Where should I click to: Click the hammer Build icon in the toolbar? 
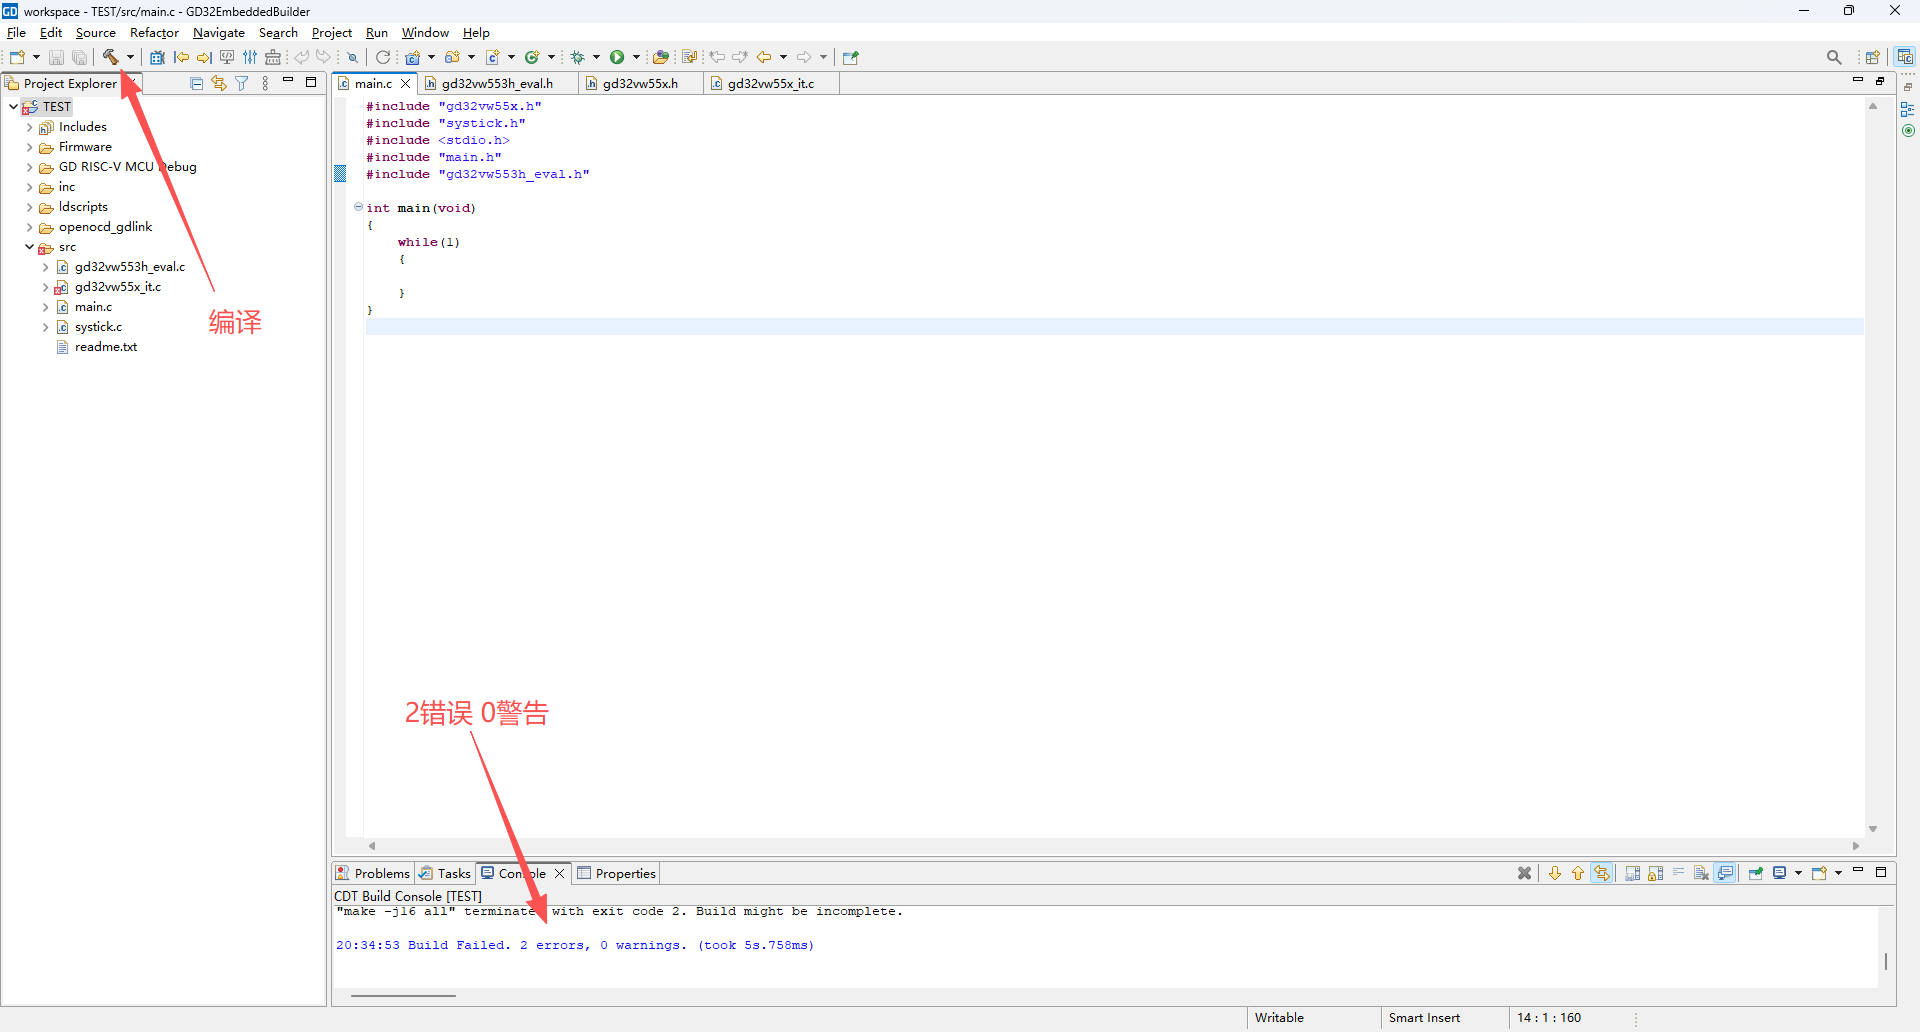(110, 57)
